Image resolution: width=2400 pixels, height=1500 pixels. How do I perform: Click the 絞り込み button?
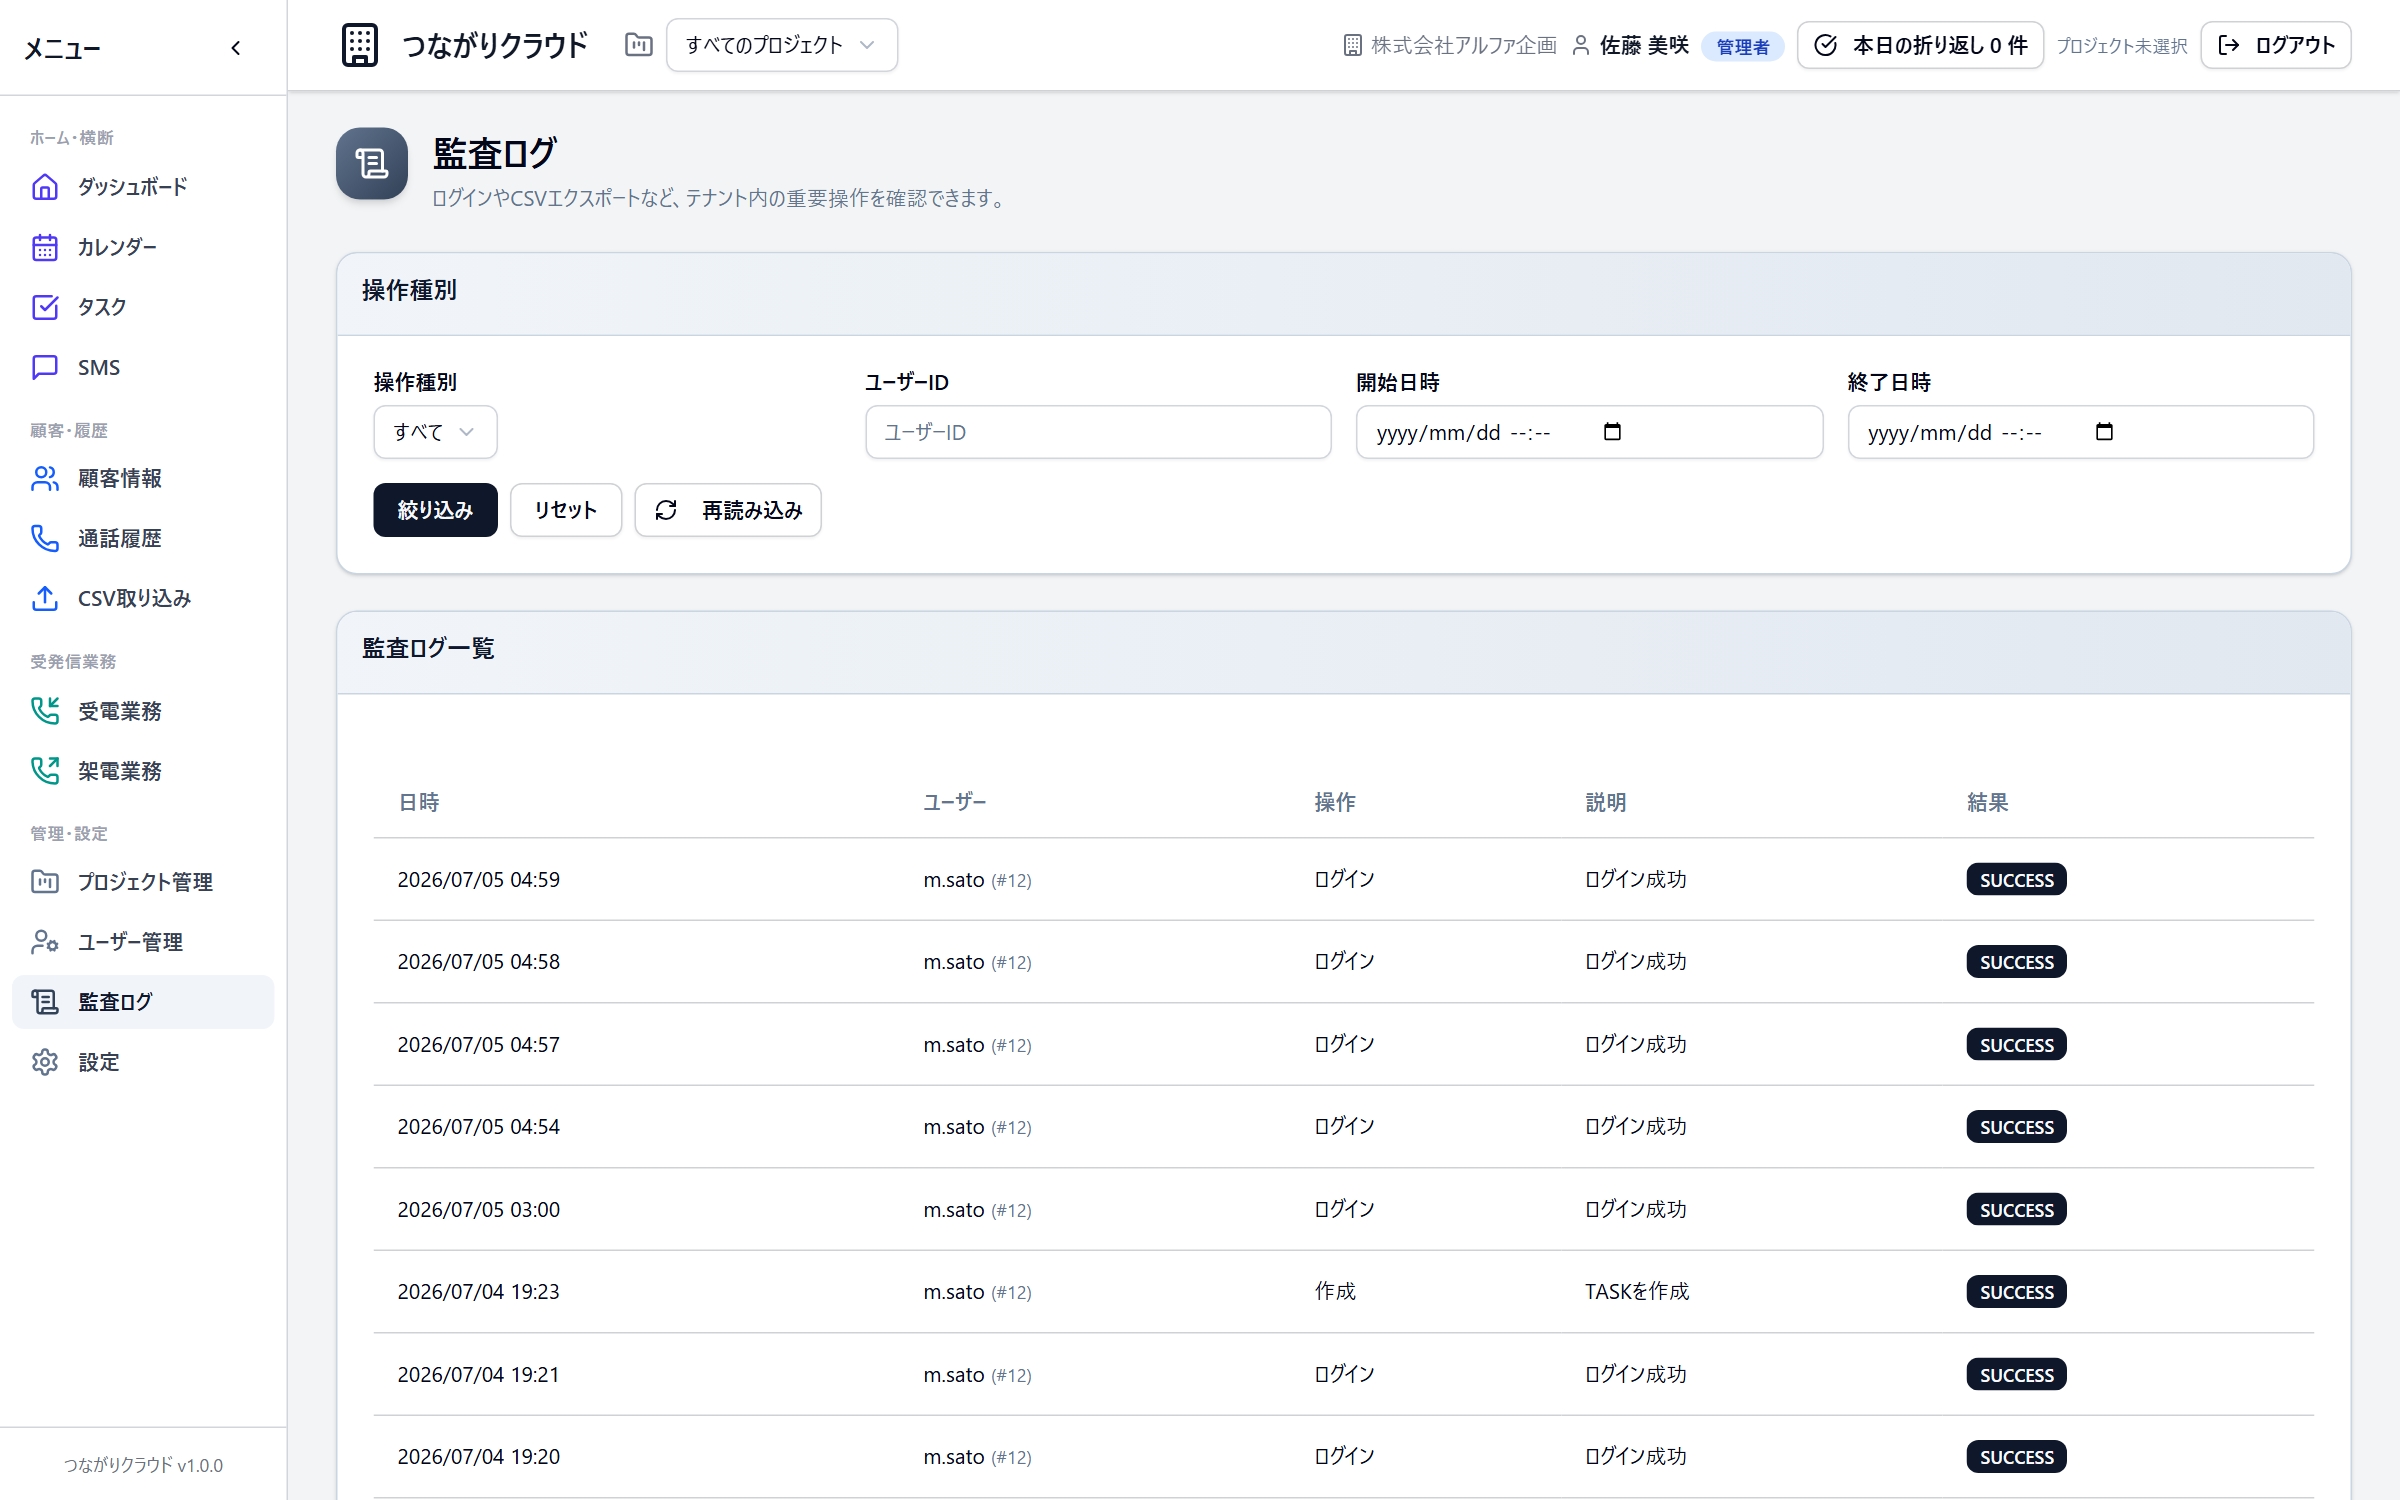click(435, 510)
